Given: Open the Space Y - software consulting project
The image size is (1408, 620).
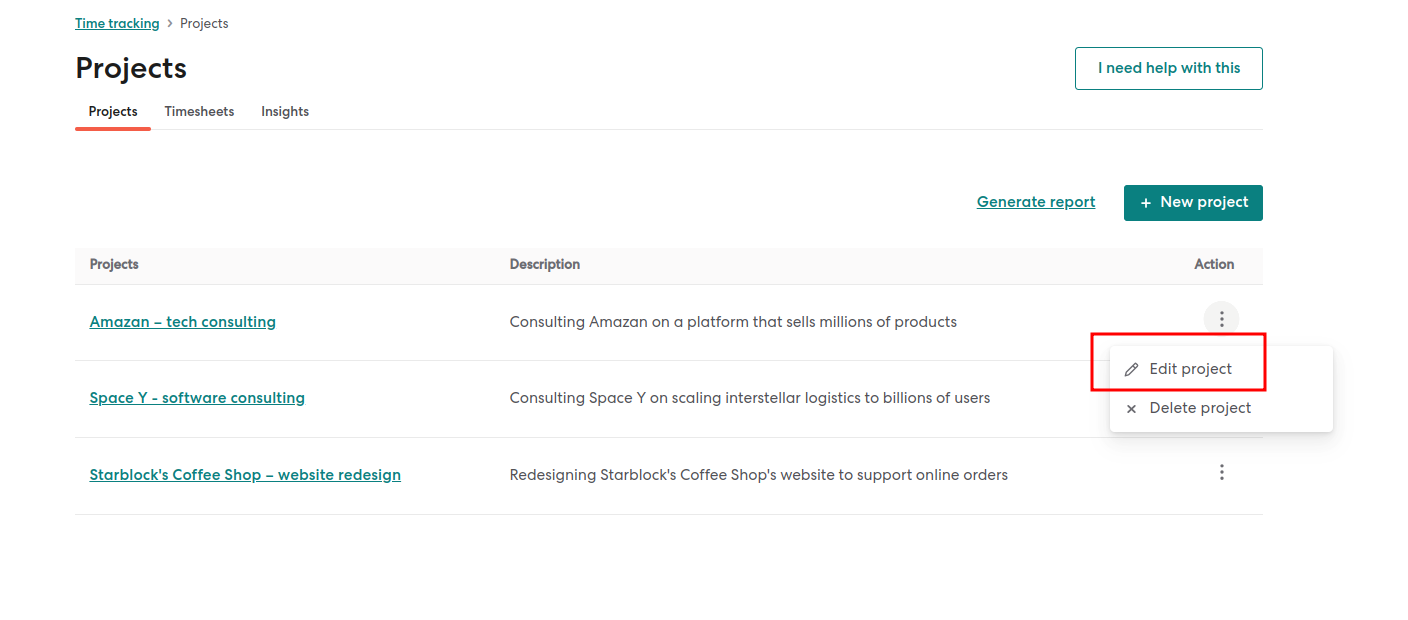Looking at the screenshot, I should click(197, 398).
